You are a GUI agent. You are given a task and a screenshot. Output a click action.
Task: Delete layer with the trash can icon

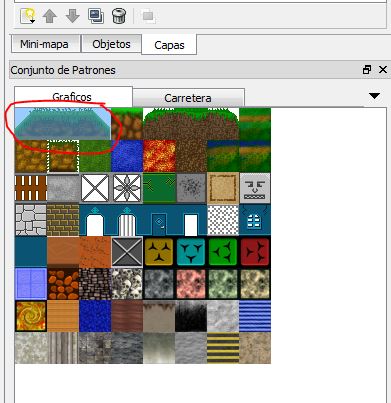pyautogui.click(x=119, y=16)
